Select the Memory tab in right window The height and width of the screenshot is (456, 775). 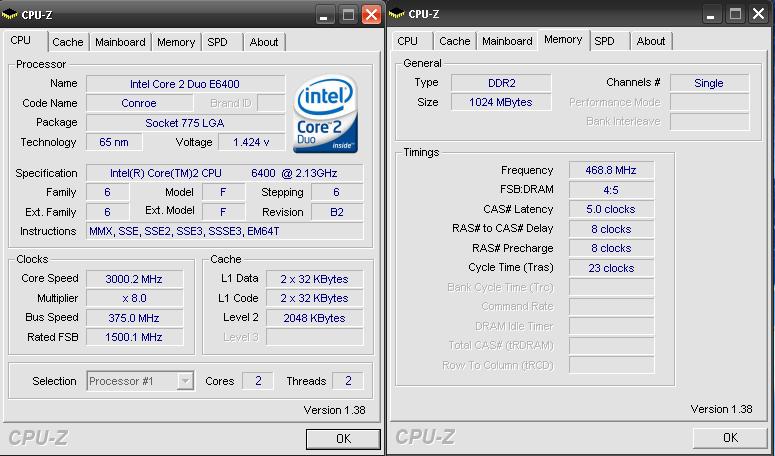pos(563,40)
